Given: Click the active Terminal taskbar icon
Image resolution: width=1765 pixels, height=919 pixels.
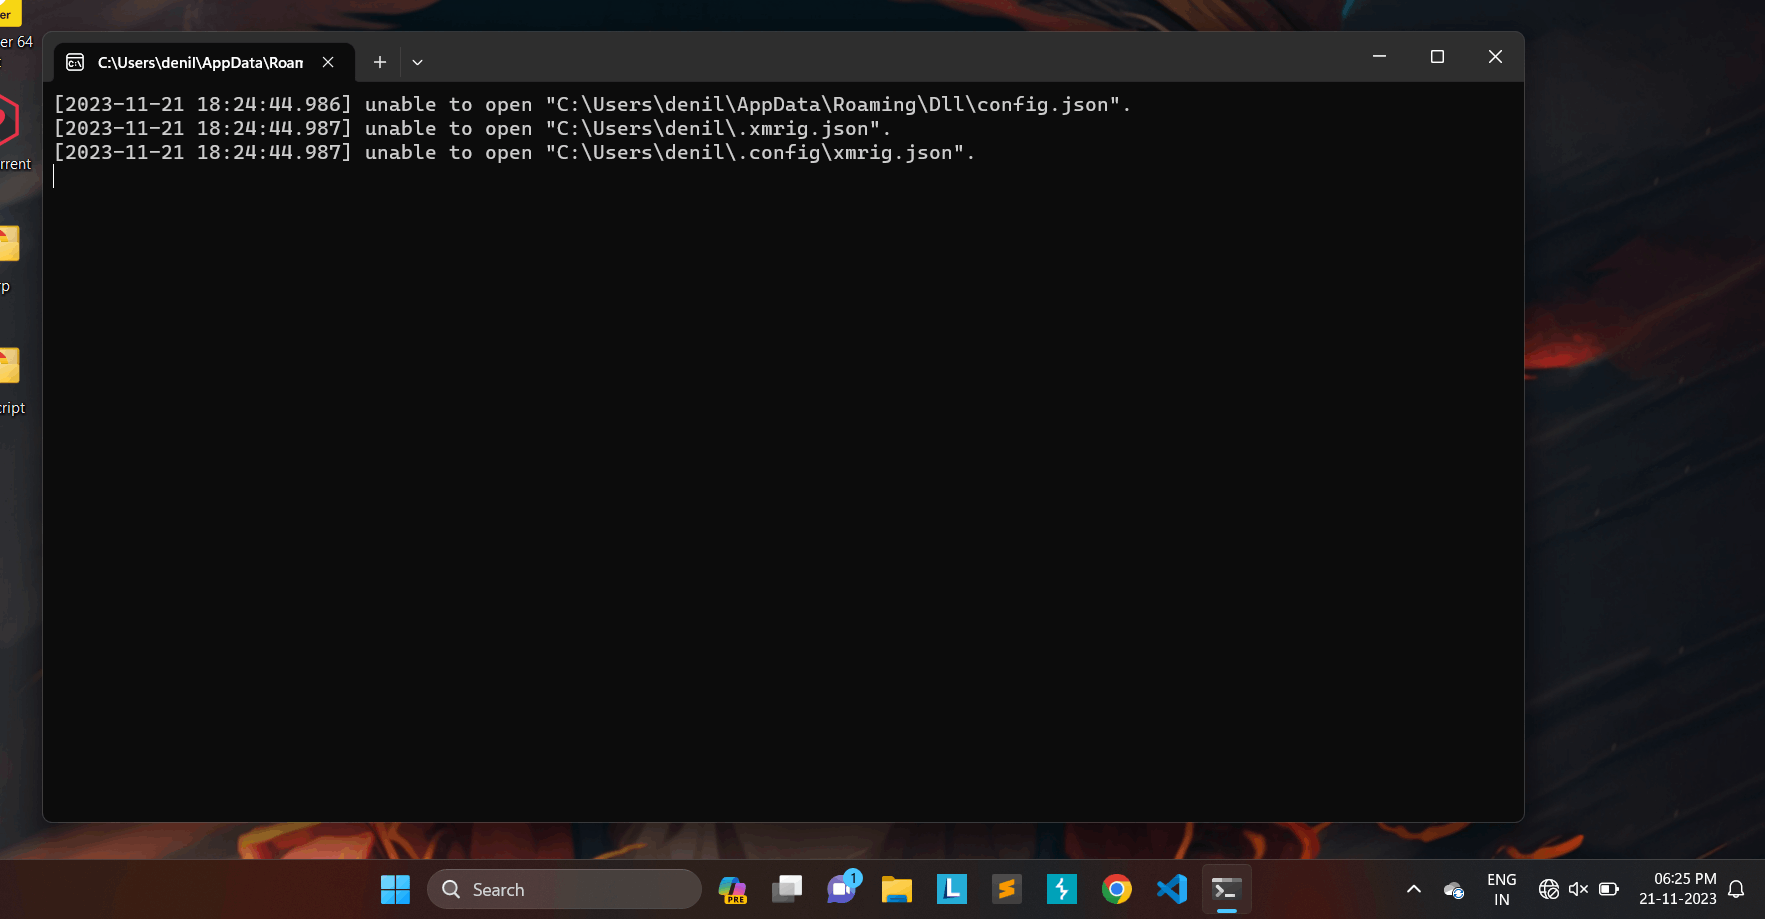Looking at the screenshot, I should (1227, 889).
